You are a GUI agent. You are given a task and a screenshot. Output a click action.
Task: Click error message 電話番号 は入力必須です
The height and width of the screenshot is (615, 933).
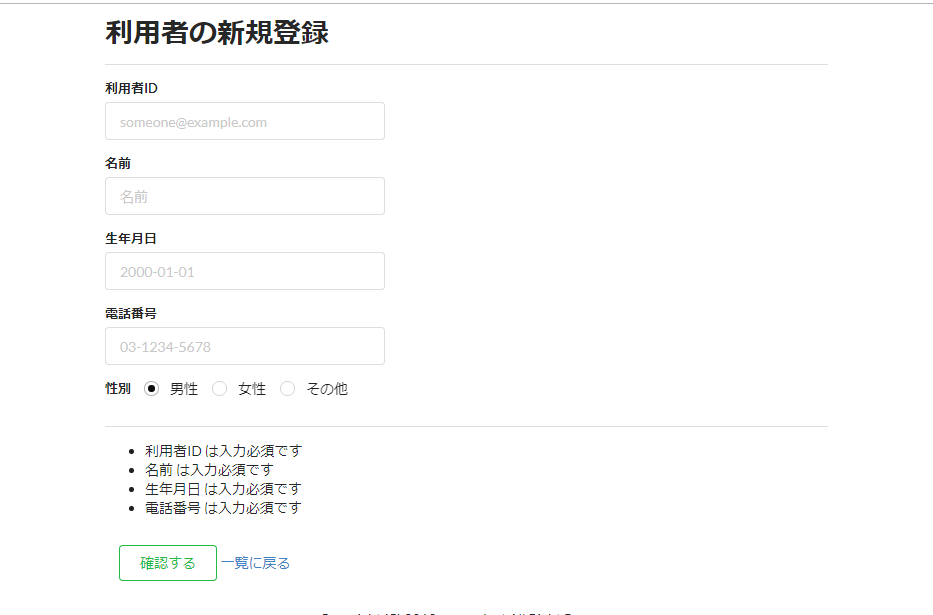(x=224, y=508)
